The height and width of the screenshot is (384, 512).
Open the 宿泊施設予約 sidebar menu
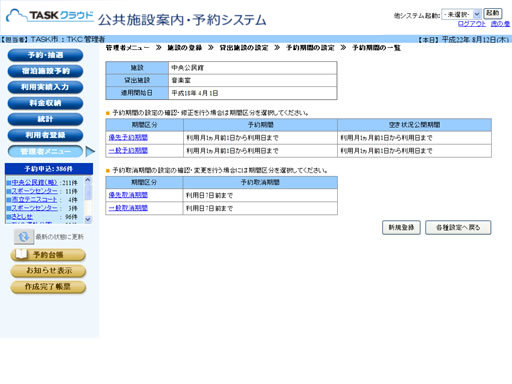[45, 71]
